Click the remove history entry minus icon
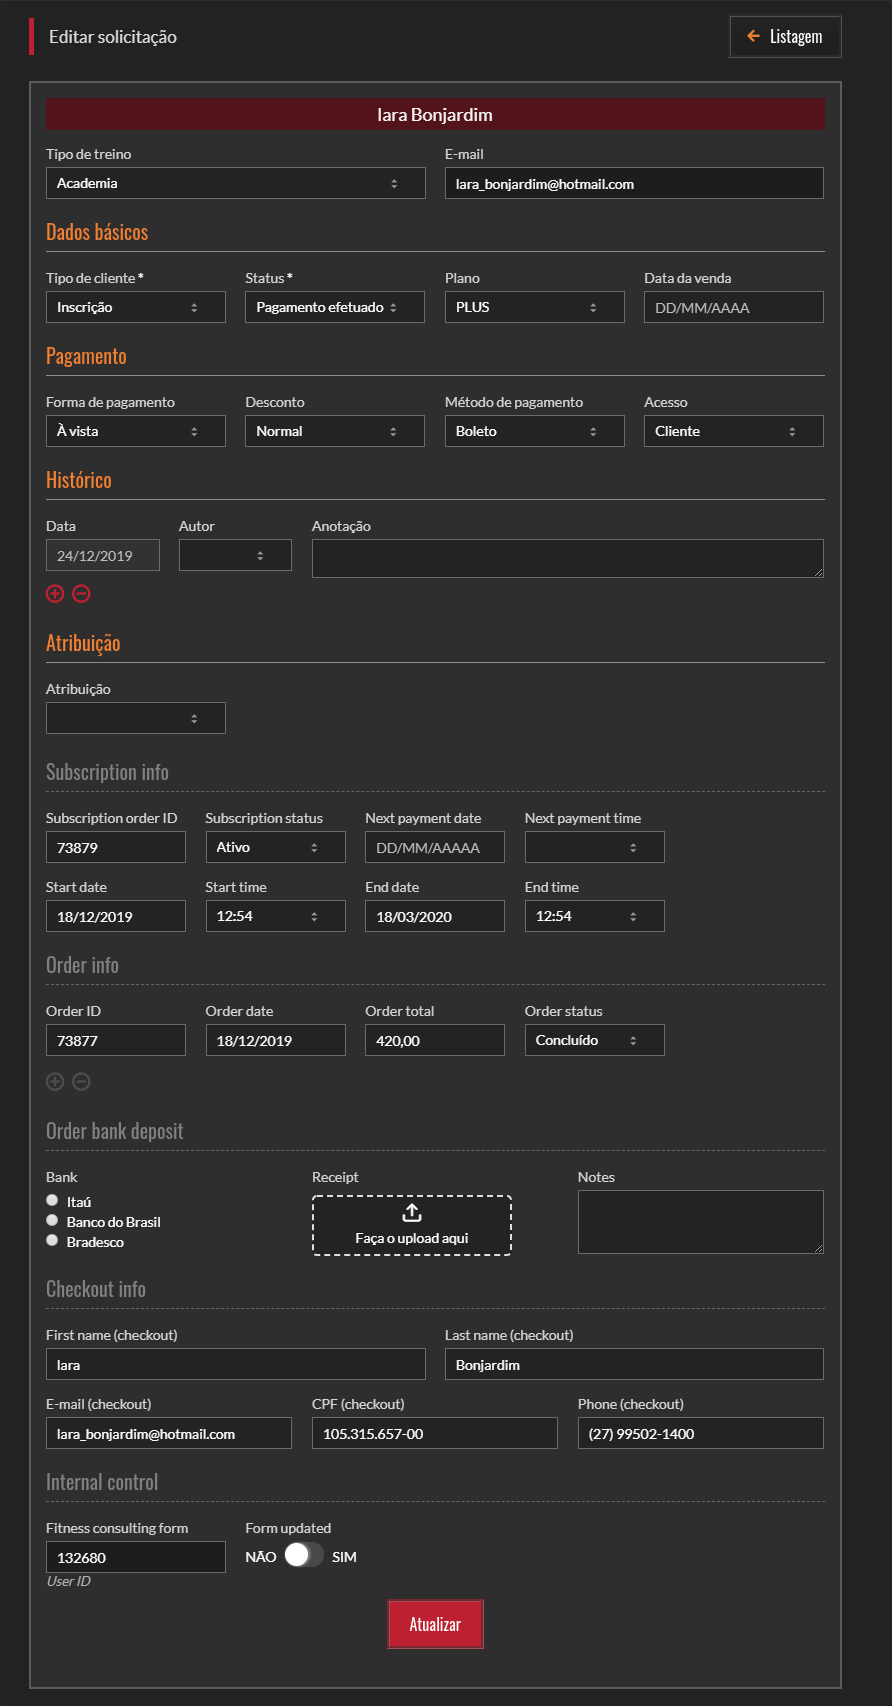Image resolution: width=892 pixels, height=1706 pixels. (x=82, y=594)
